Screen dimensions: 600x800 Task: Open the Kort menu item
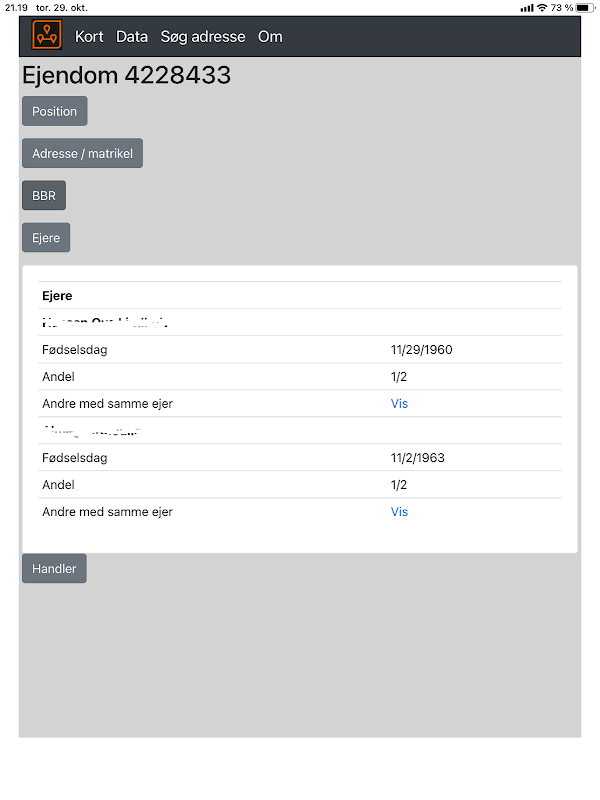click(89, 37)
